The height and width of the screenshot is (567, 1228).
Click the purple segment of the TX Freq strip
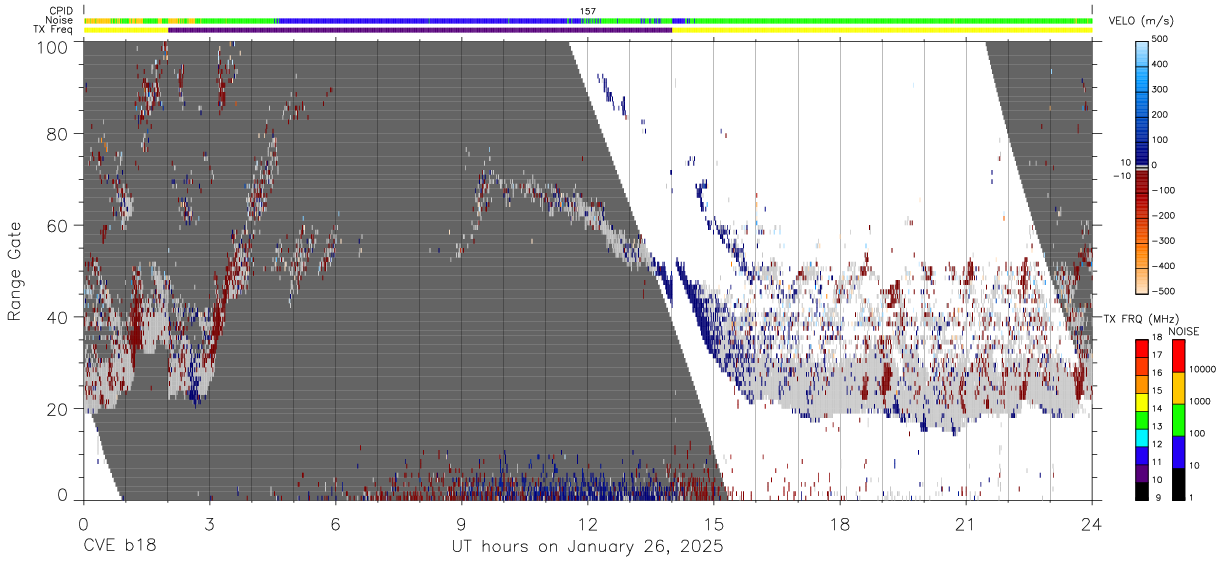coord(420,30)
